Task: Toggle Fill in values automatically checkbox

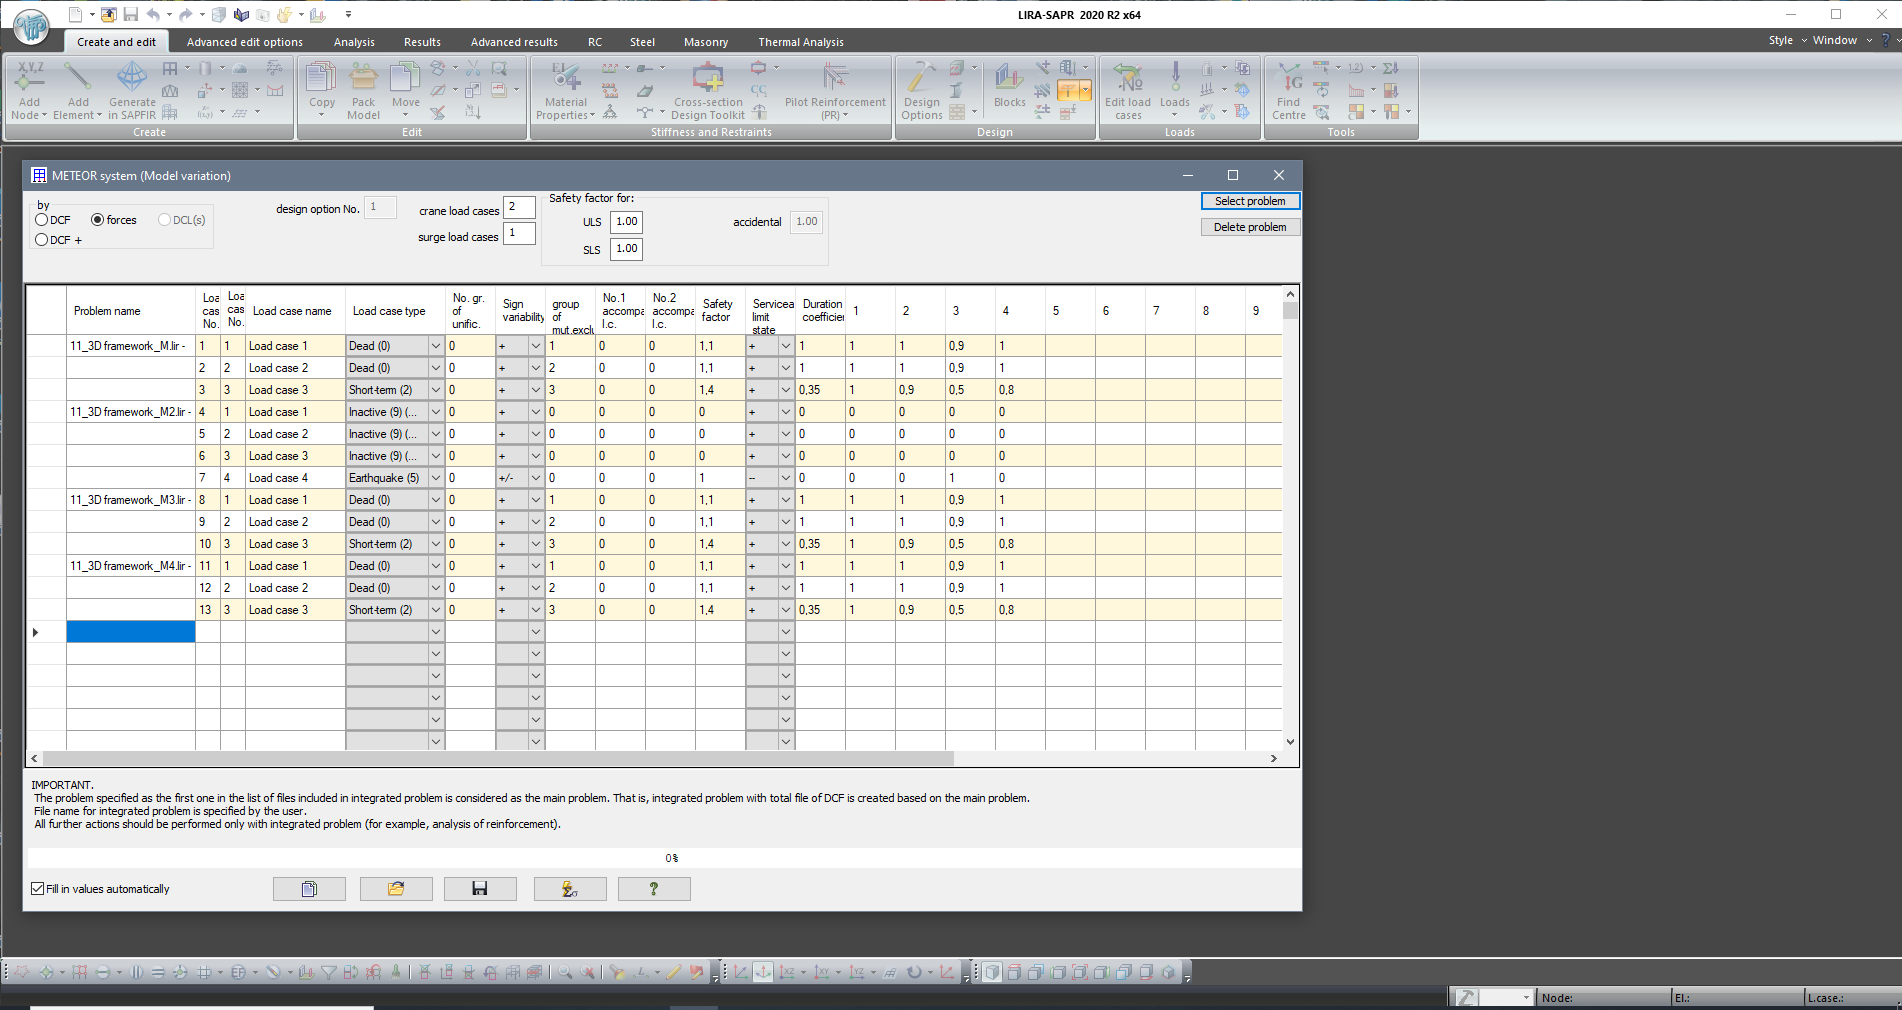Action: [38, 889]
